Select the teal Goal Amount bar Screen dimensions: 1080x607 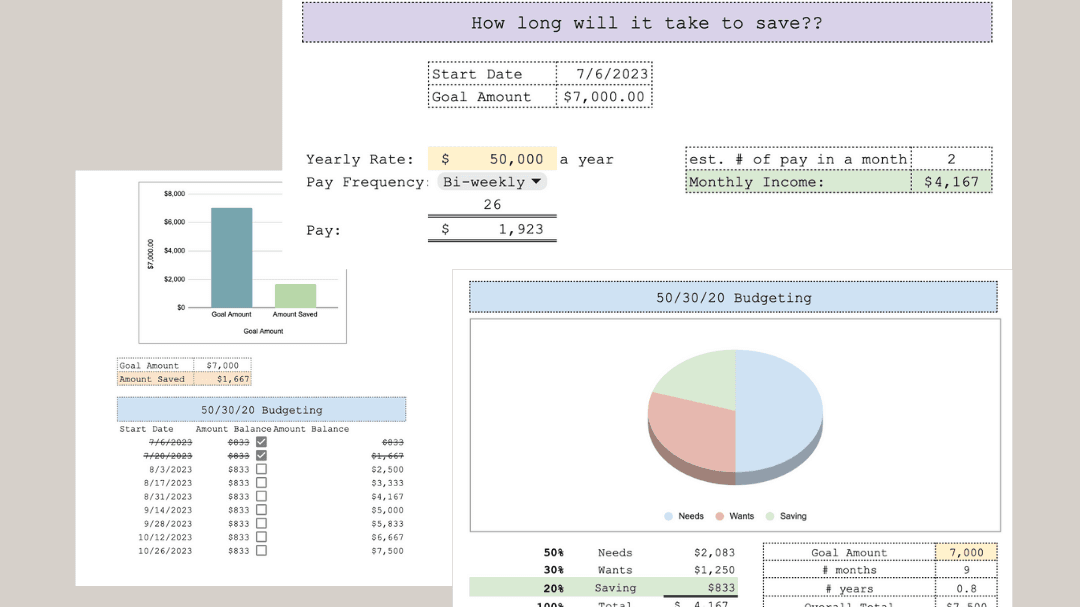point(231,258)
